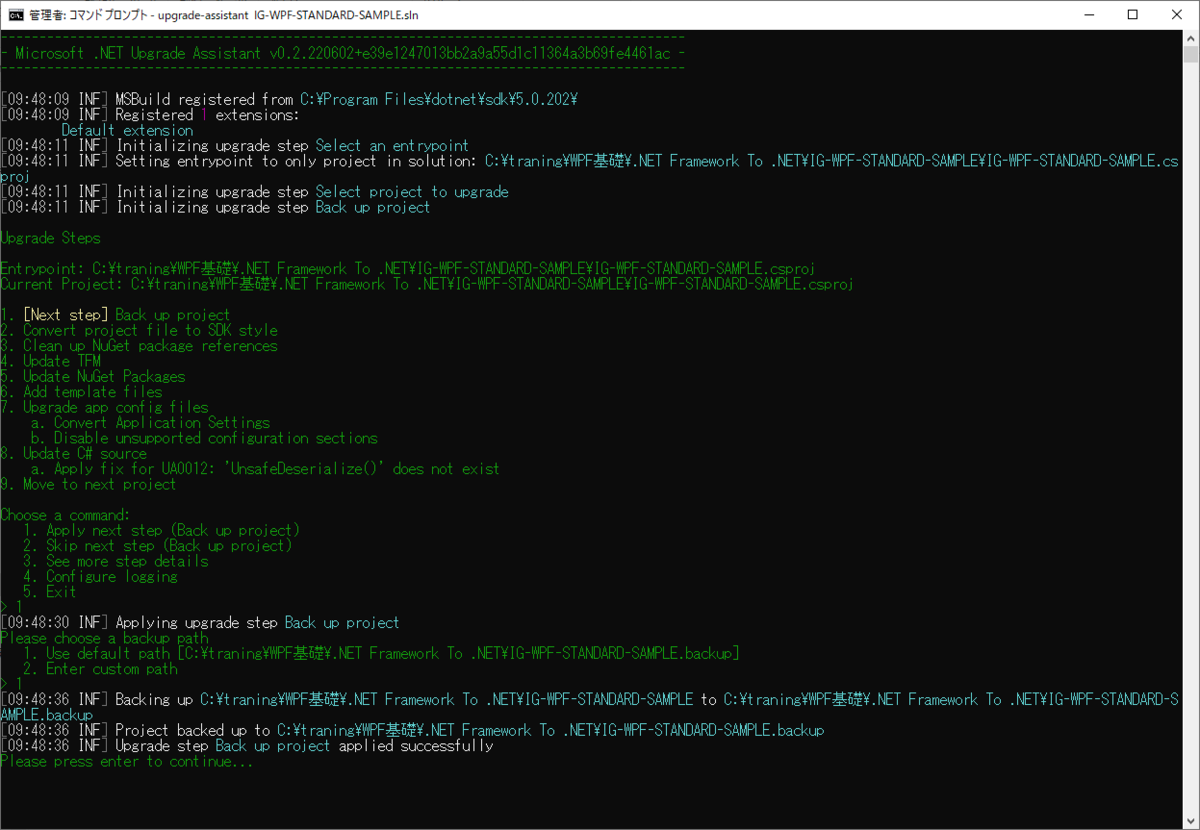Click the scrollbar down arrow
This screenshot has width=1200, height=830.
point(1189,819)
